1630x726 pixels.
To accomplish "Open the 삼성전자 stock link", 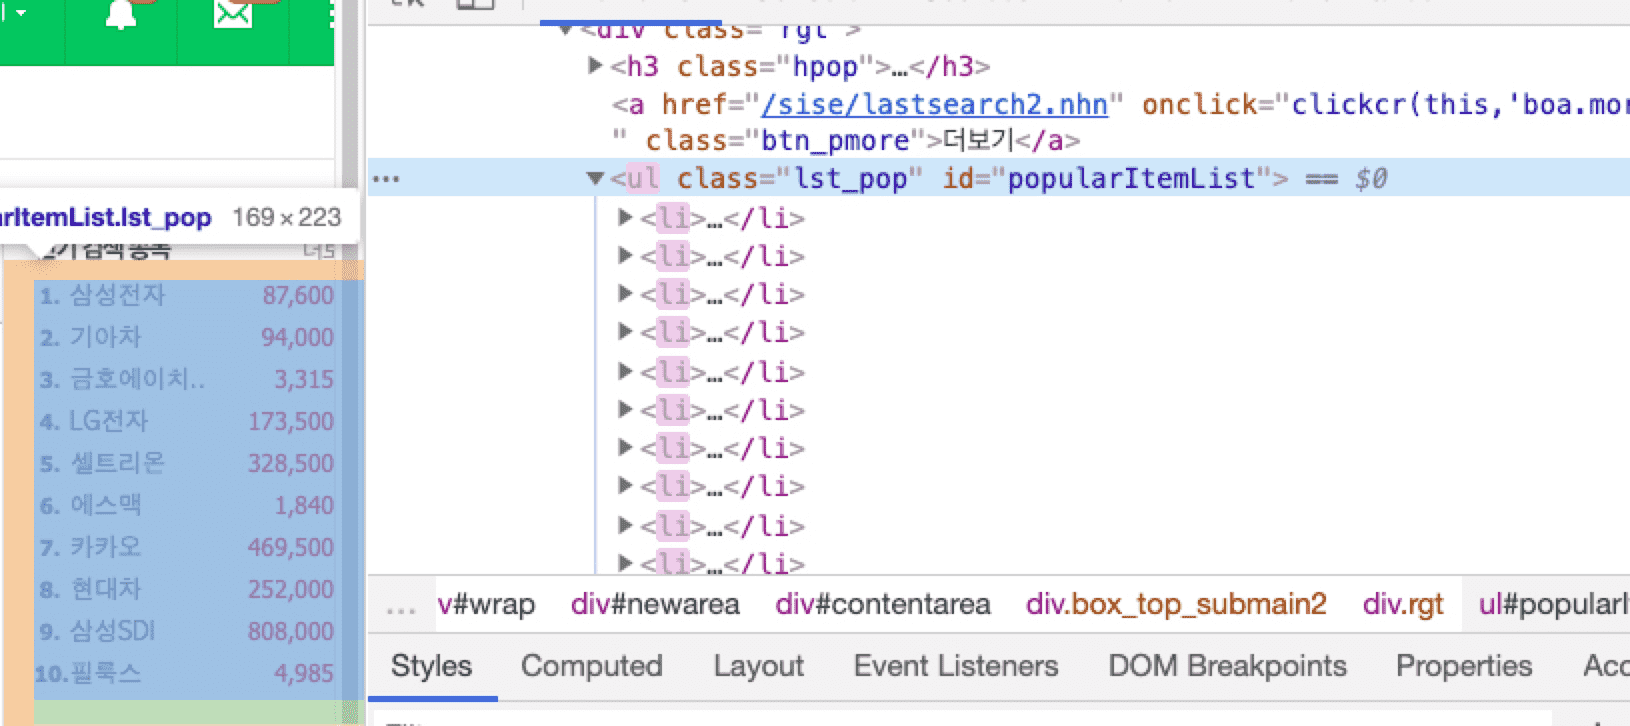I will 117,295.
